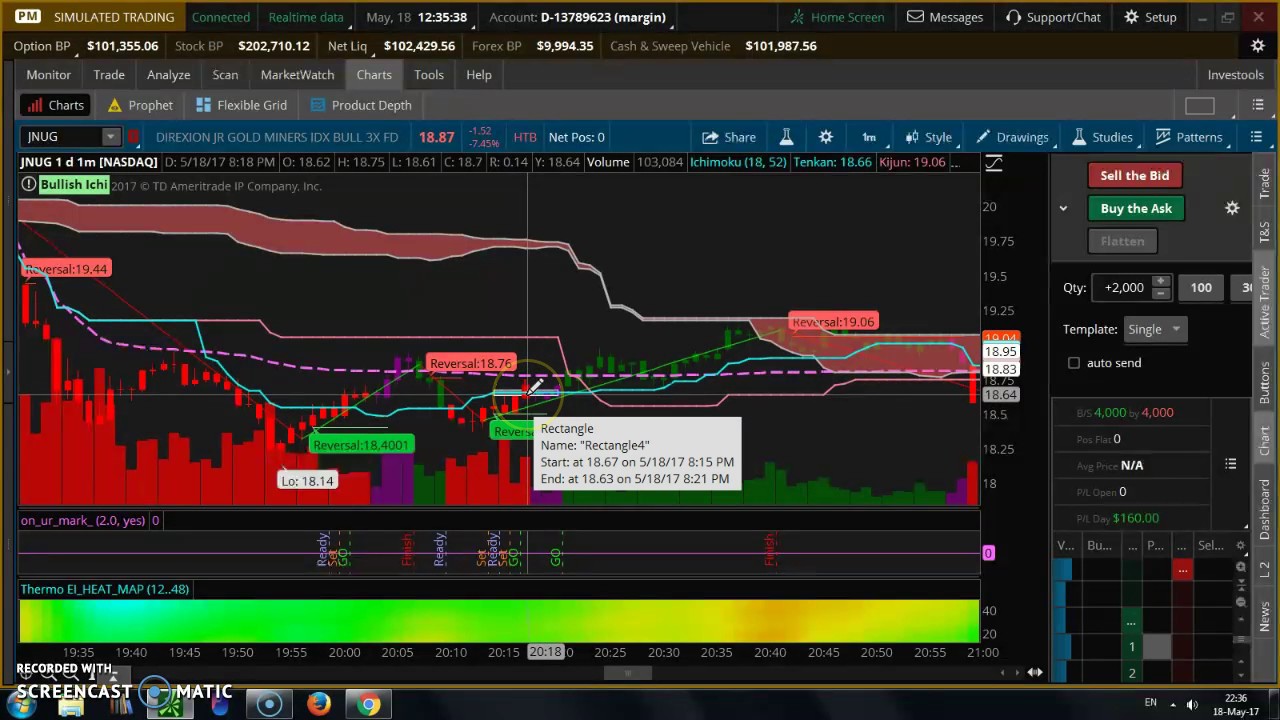Image resolution: width=1280 pixels, height=720 pixels.
Task: Click the top-right platform gear icon
Action: coord(1258,46)
